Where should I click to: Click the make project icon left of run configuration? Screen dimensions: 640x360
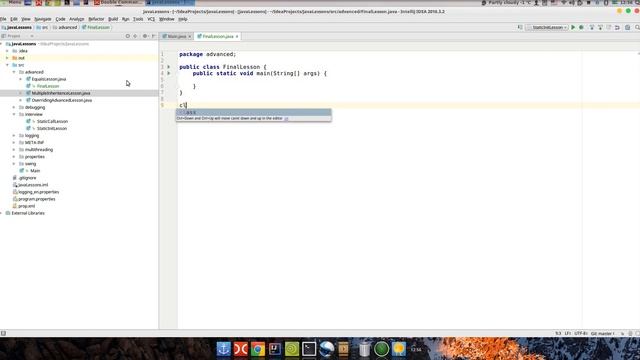[520, 27]
